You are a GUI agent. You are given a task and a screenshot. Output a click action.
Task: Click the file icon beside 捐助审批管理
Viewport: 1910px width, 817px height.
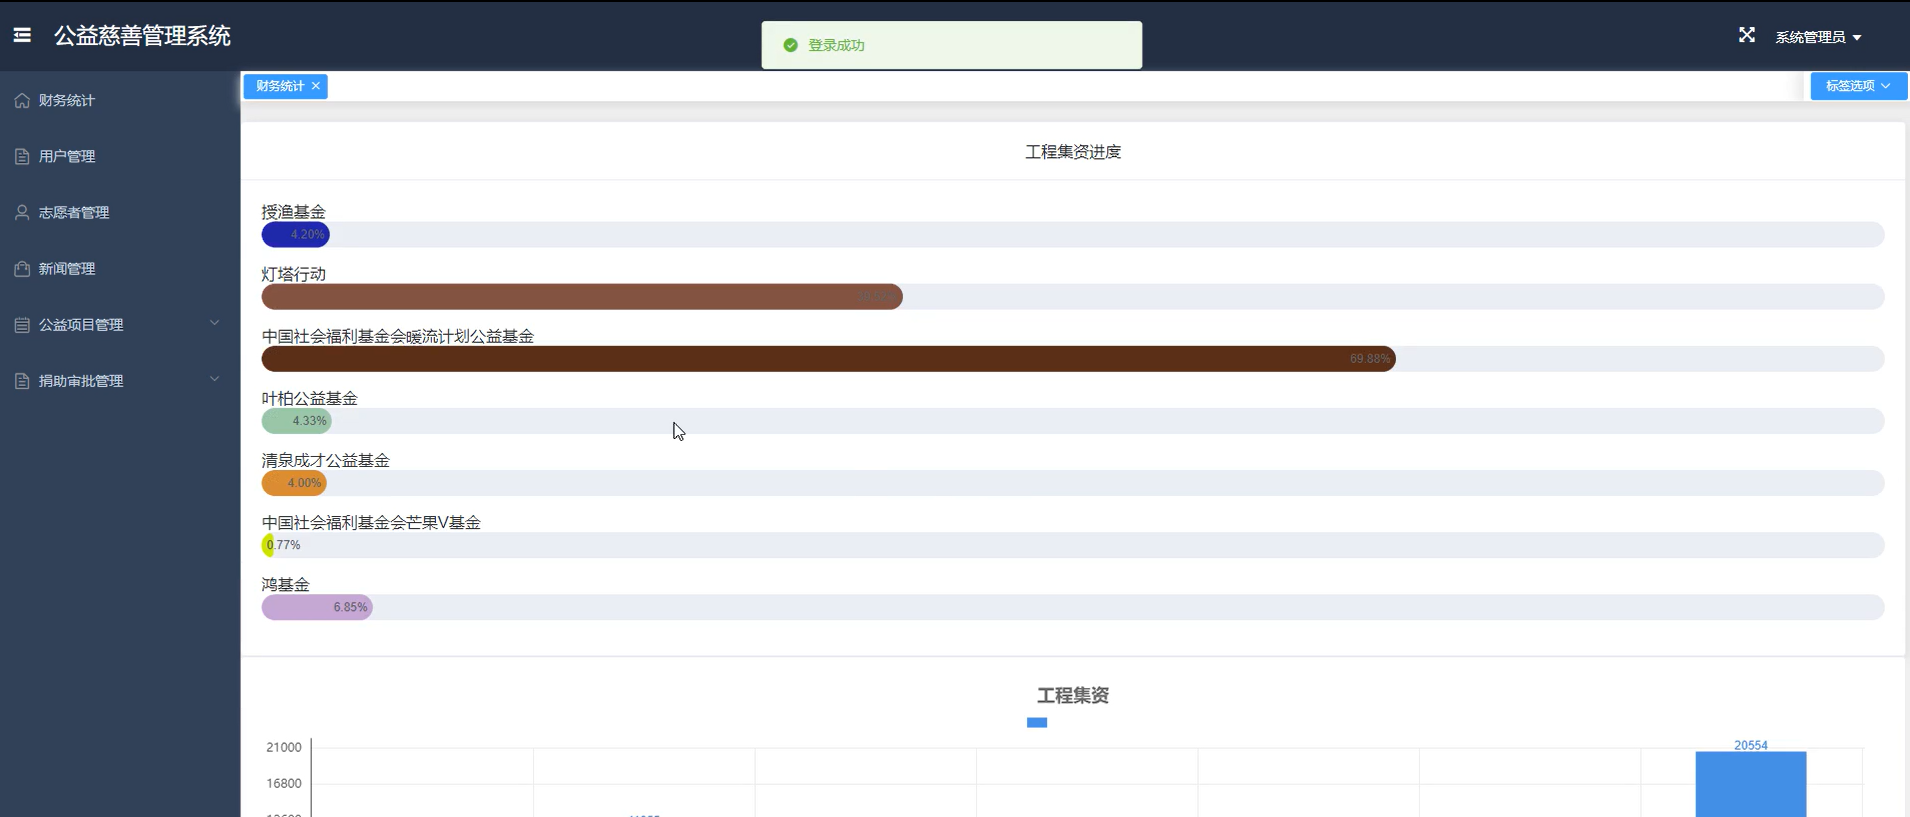(22, 380)
